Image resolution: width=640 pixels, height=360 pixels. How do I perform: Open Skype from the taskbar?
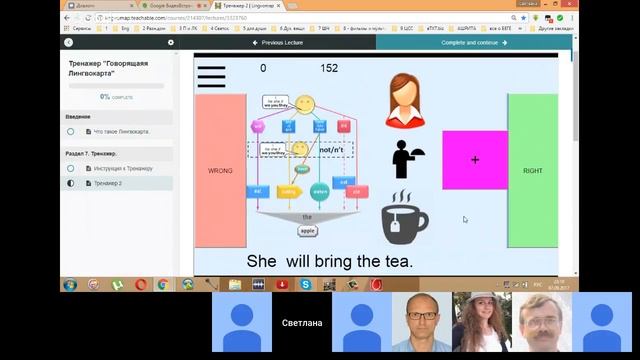click(305, 284)
